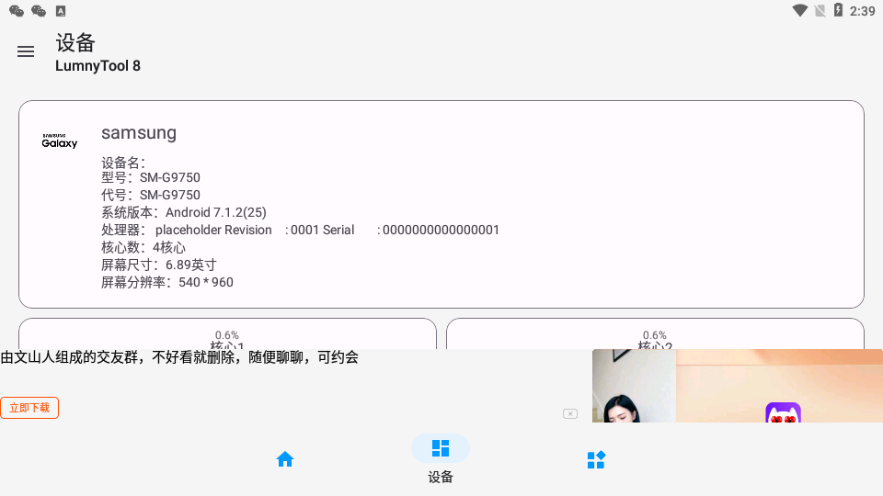This screenshot has width=883, height=496.
Task: Click the Samsung Galaxy logo
Action: 59,141
